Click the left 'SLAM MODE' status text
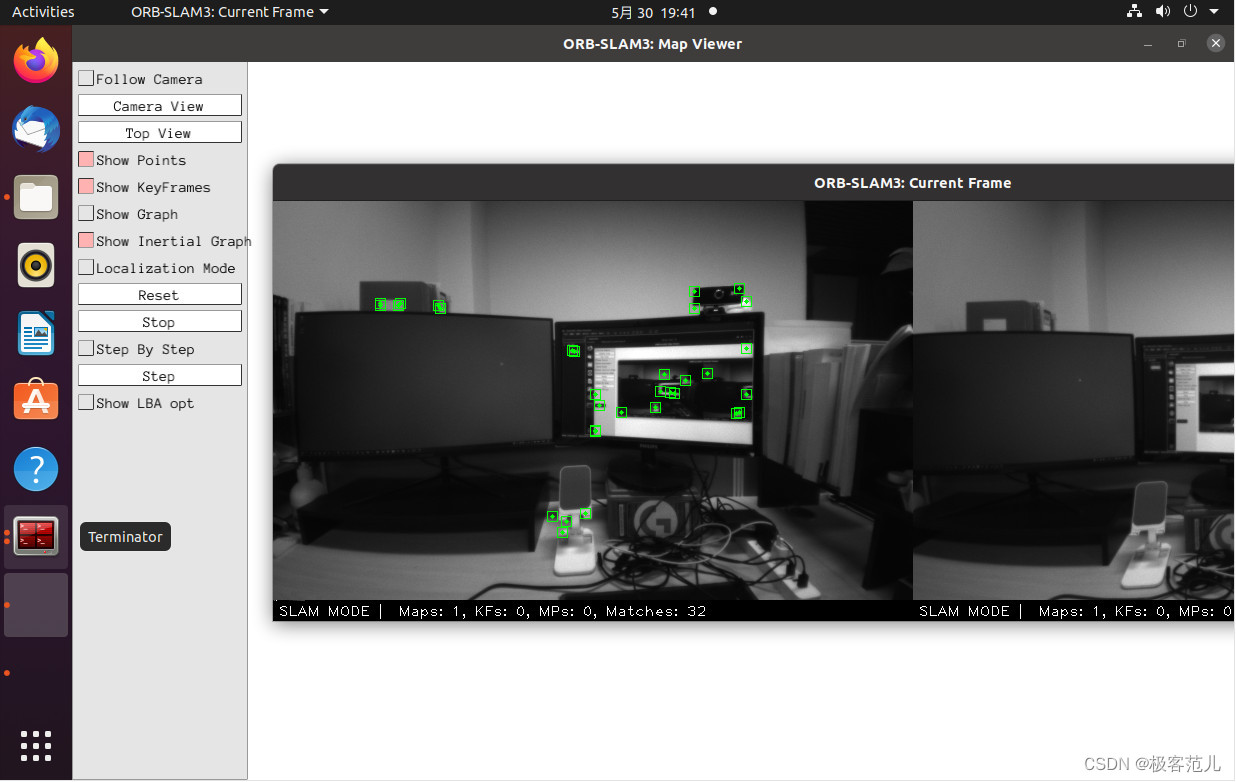 [324, 611]
